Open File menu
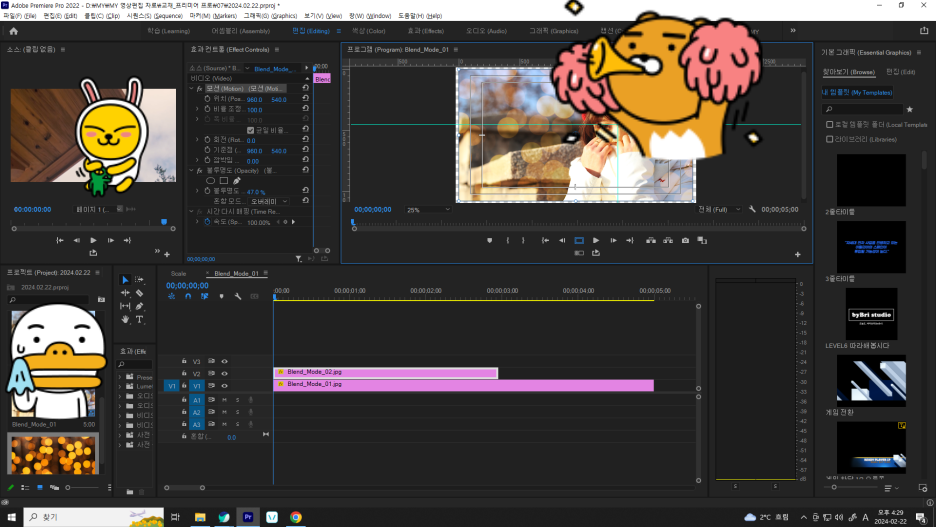The height and width of the screenshot is (527, 936). coord(20,16)
